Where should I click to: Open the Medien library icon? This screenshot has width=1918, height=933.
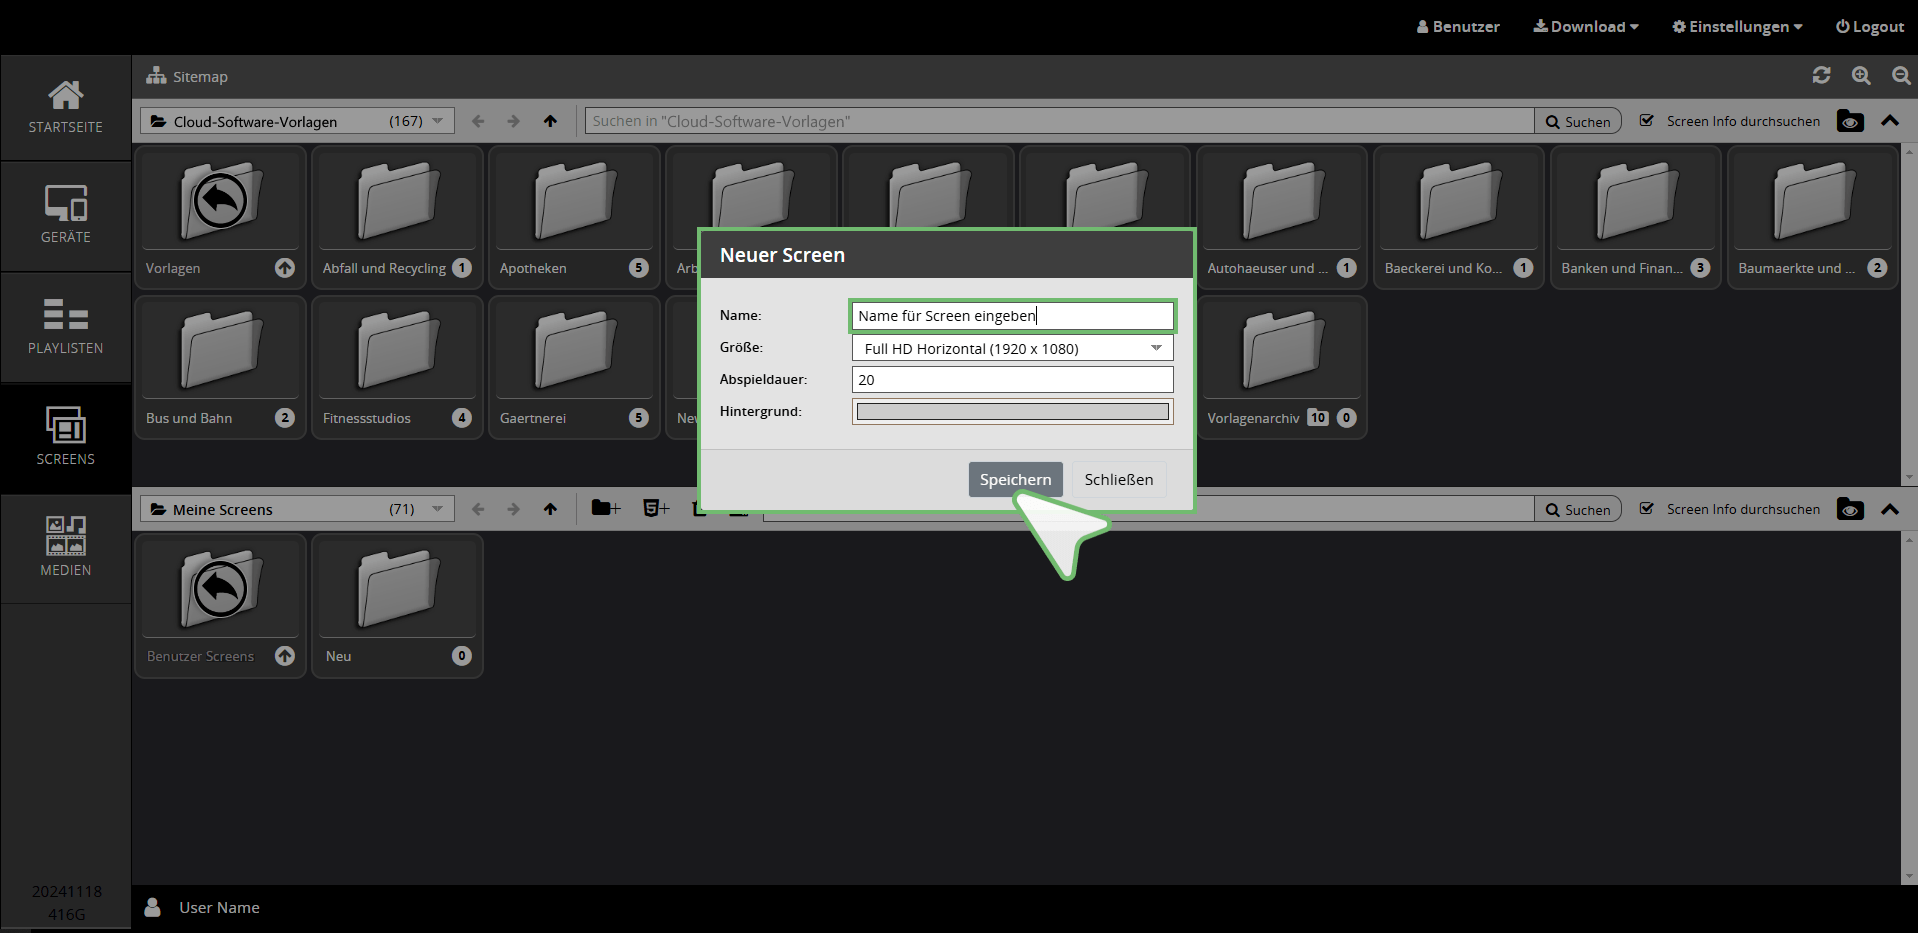point(65,547)
